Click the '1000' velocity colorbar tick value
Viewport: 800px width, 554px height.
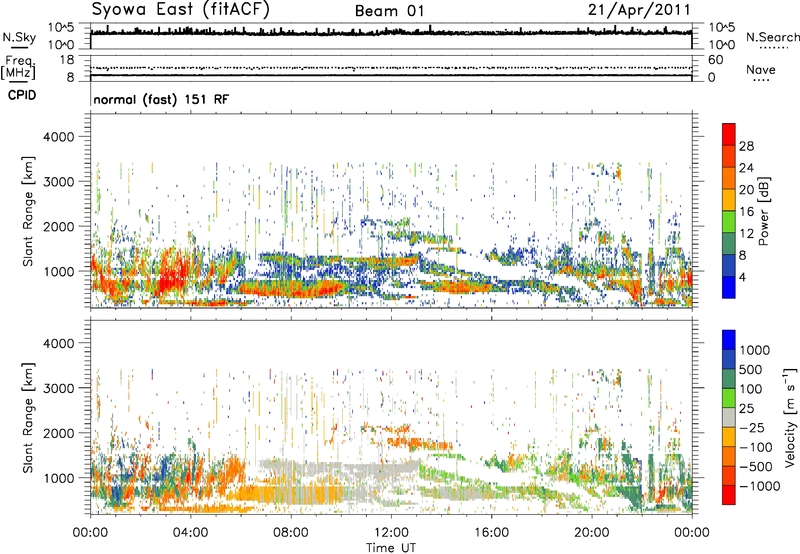click(755, 350)
